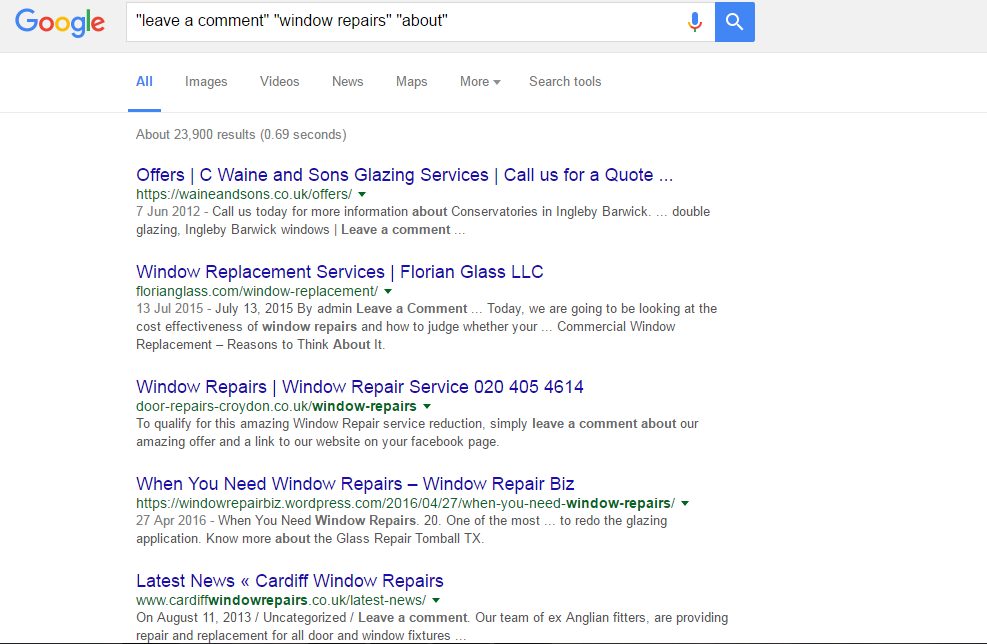Open Window Repair Service 020 405 4614 result

pos(359,387)
